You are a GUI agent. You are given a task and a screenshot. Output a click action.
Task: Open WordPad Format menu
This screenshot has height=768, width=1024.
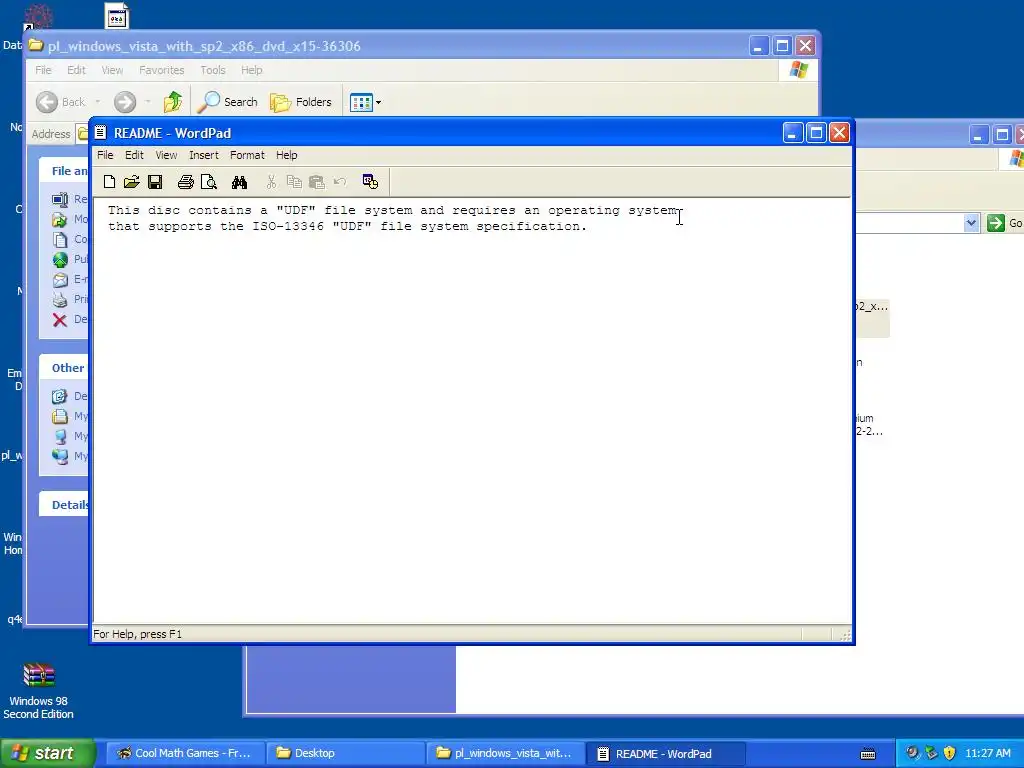(x=247, y=155)
